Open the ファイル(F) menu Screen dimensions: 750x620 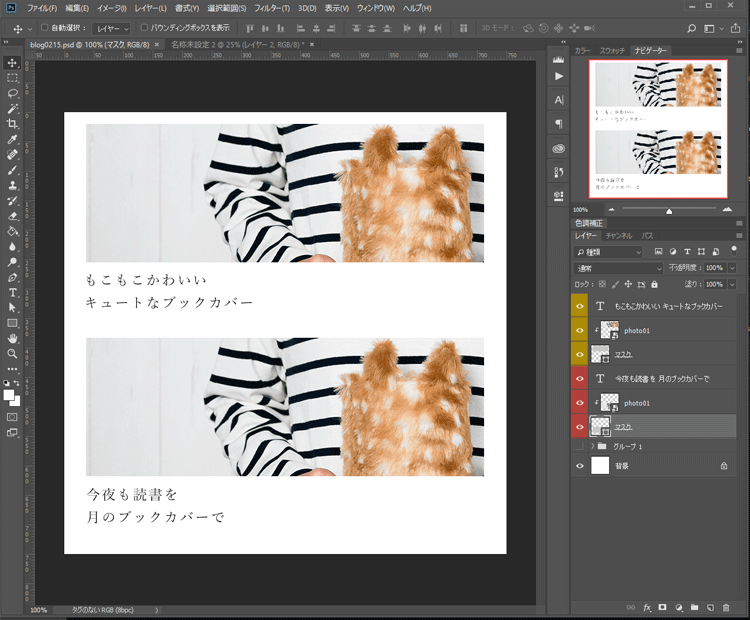pyautogui.click(x=42, y=8)
